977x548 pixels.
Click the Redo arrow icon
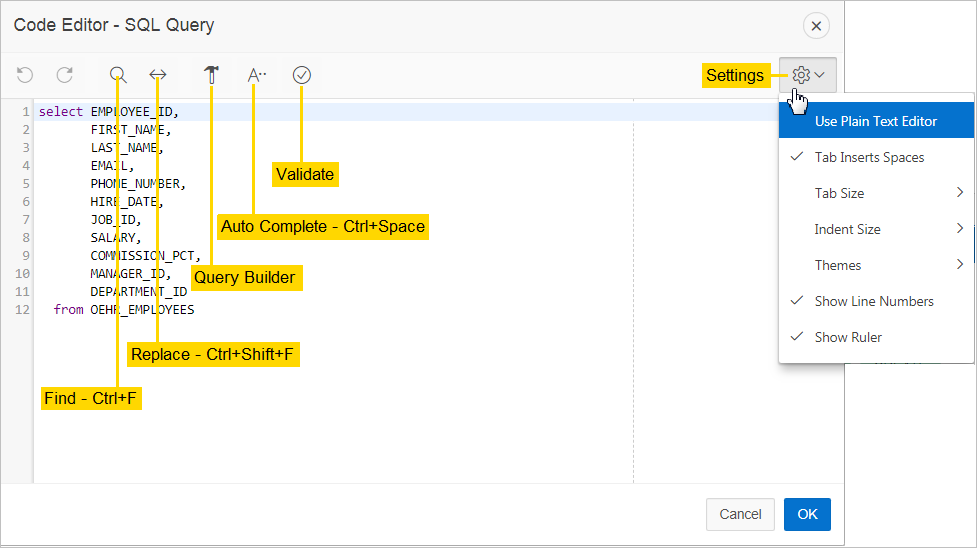(x=65, y=75)
